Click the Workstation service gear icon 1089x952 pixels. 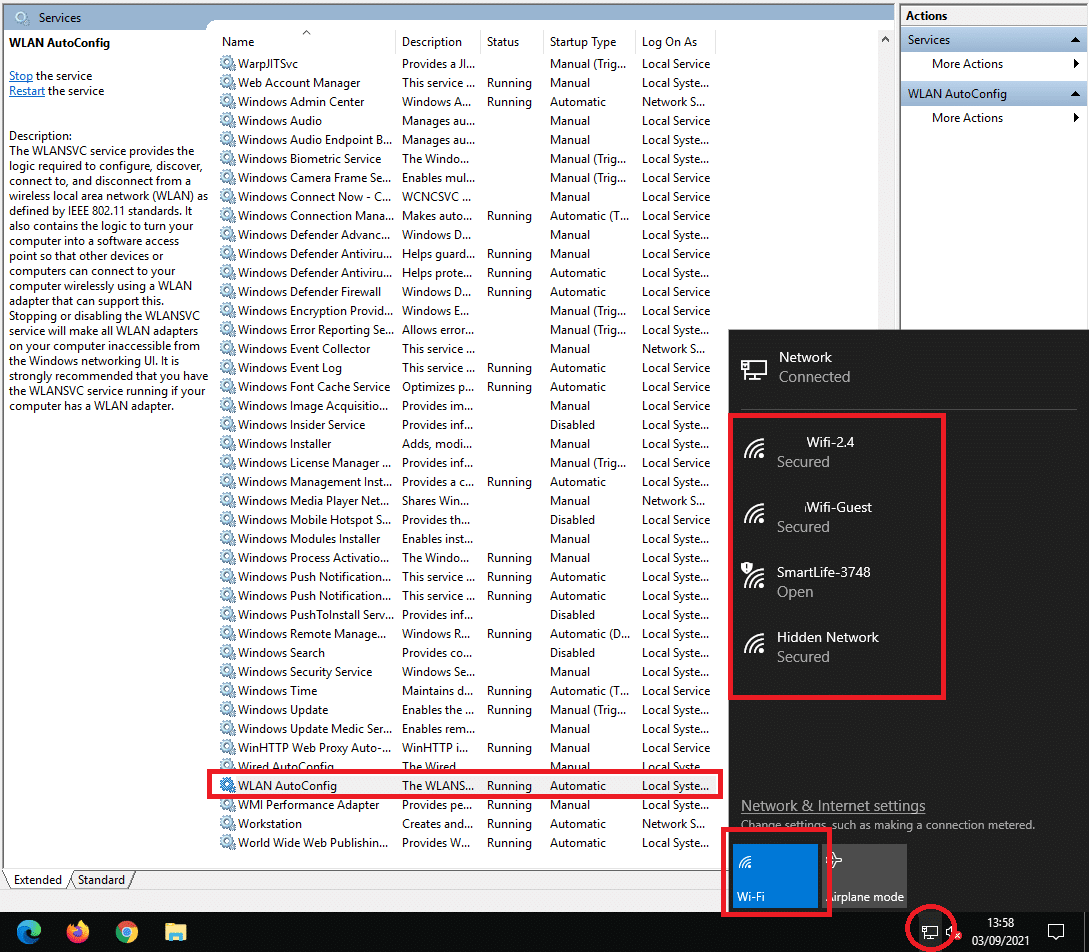click(x=228, y=824)
